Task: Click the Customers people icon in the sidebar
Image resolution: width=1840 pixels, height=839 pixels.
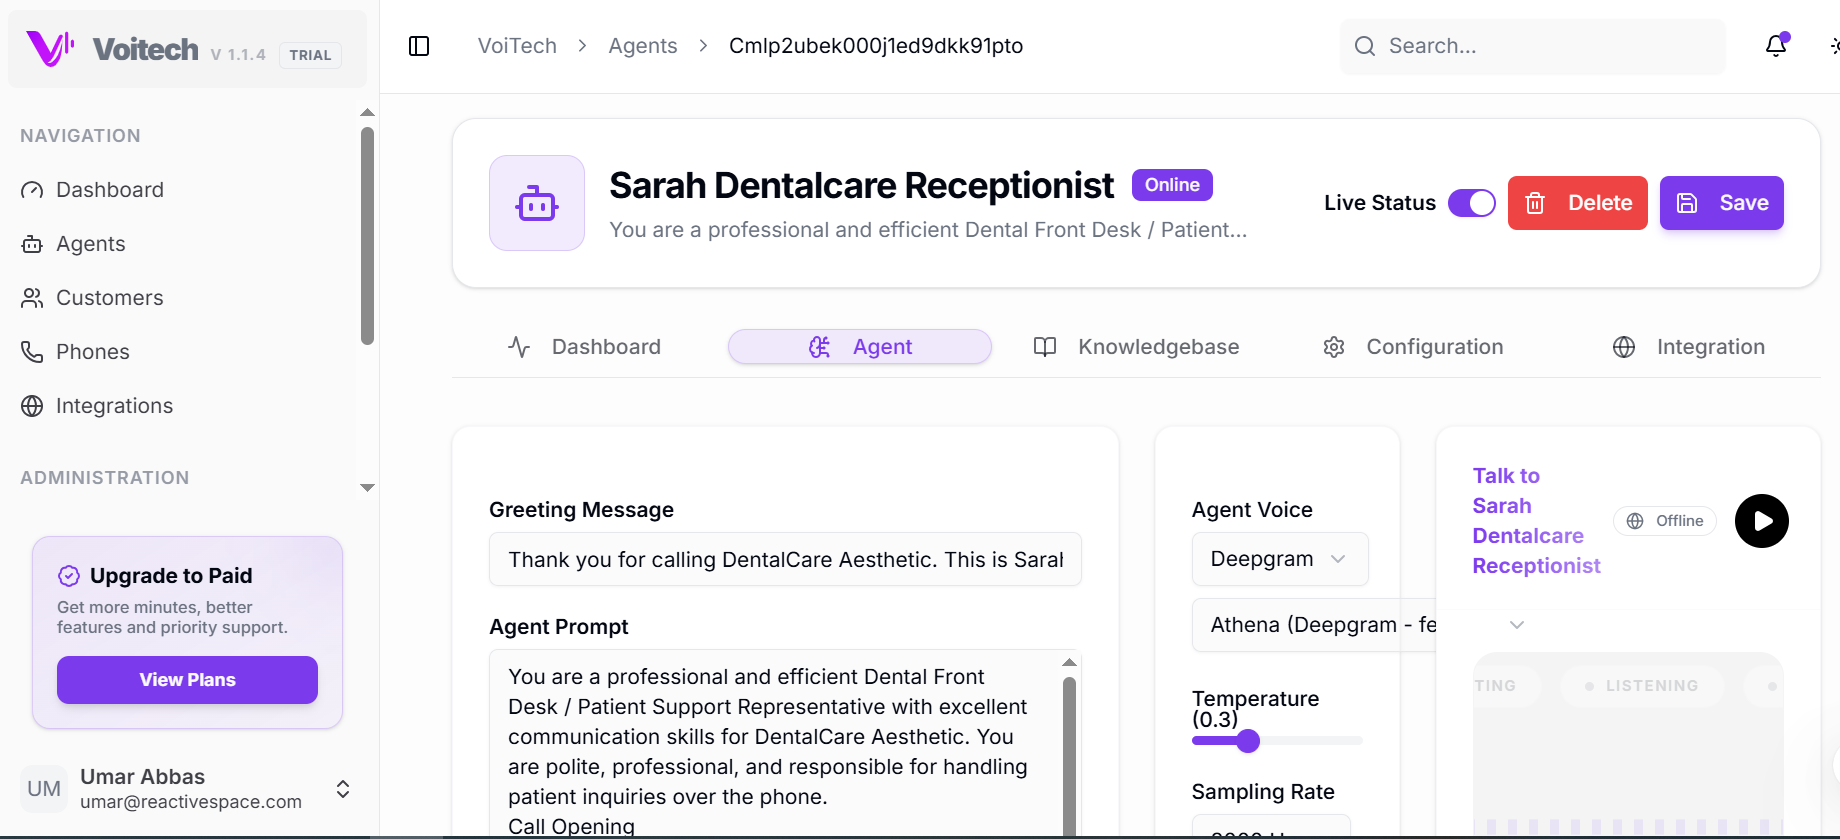Action: click(32, 298)
